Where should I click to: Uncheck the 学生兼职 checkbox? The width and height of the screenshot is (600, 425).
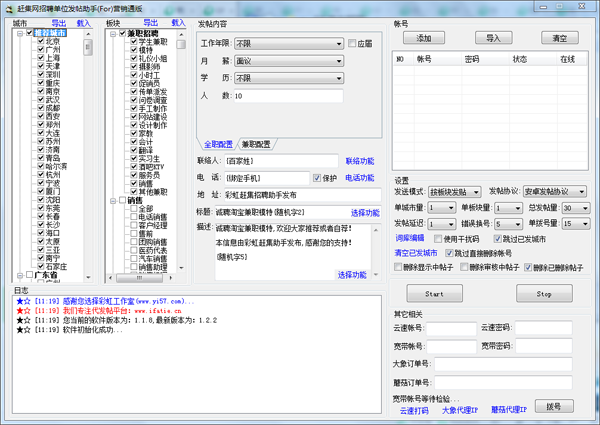[134, 41]
